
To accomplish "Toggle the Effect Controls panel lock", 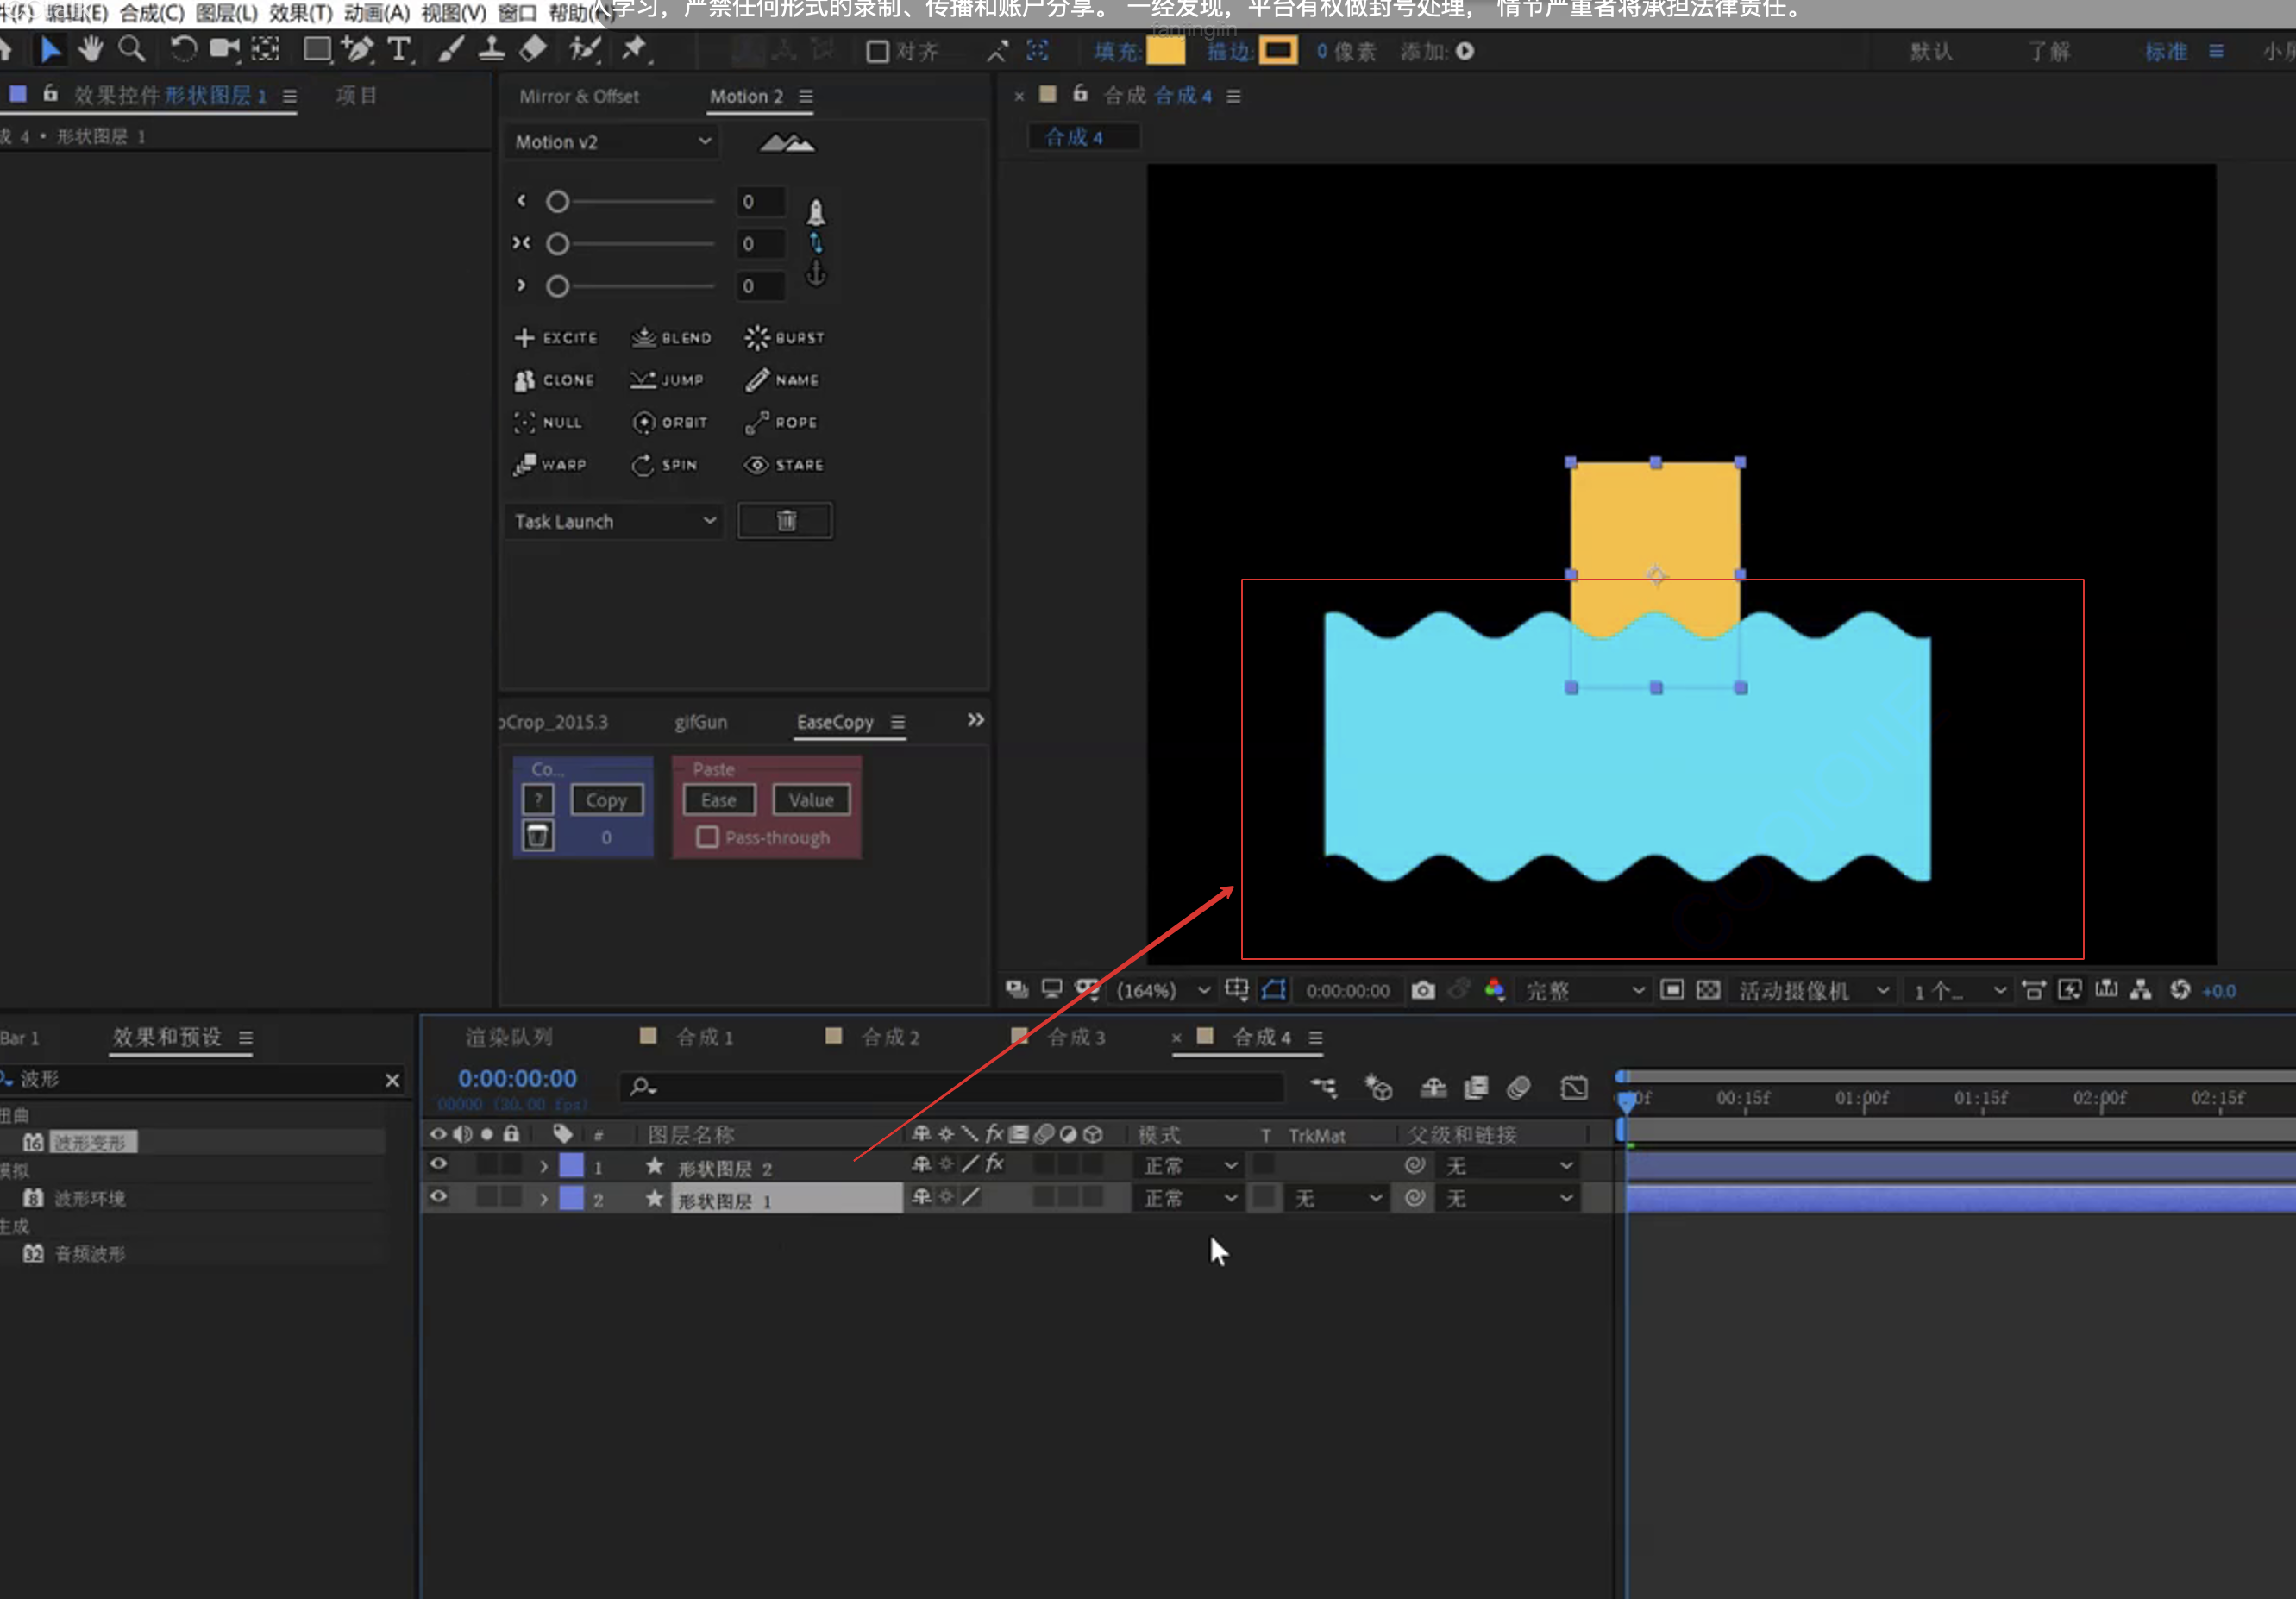I will tap(49, 94).
